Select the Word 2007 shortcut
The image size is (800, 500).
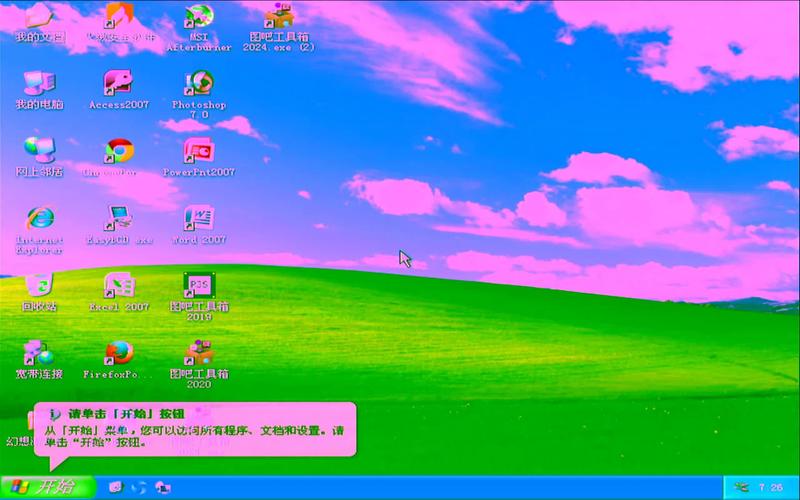pos(199,225)
